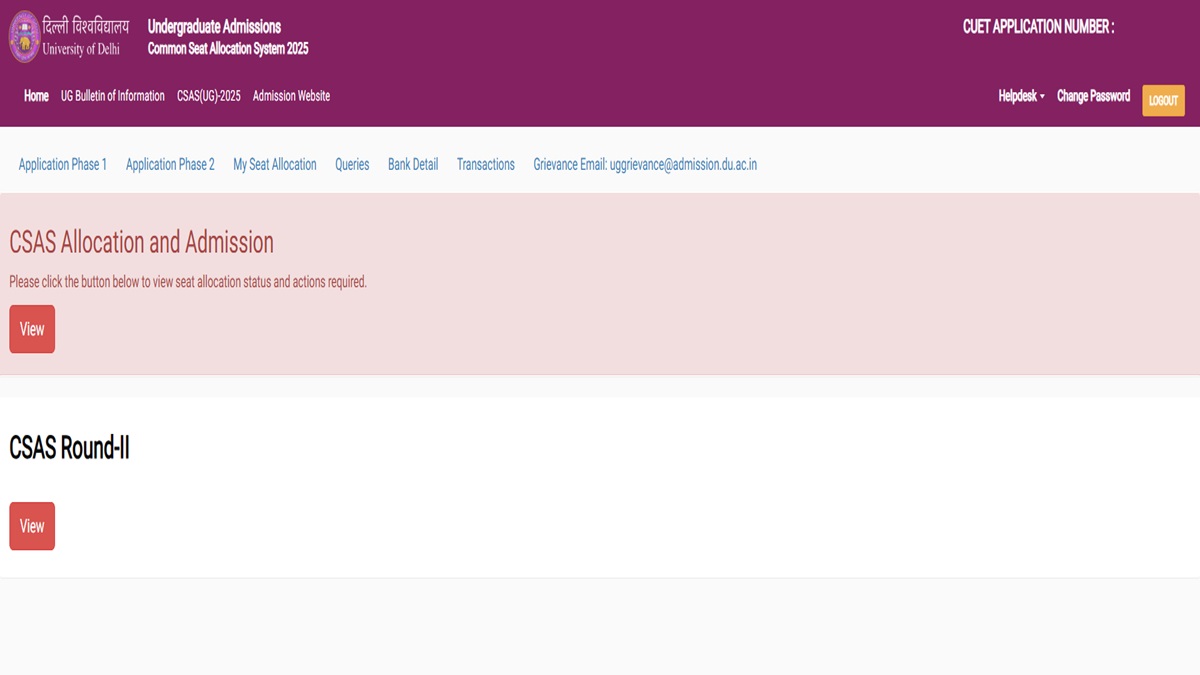Screen dimensions: 1200x675
Task: Switch to Application Phase 2 tab
Action: pos(170,165)
